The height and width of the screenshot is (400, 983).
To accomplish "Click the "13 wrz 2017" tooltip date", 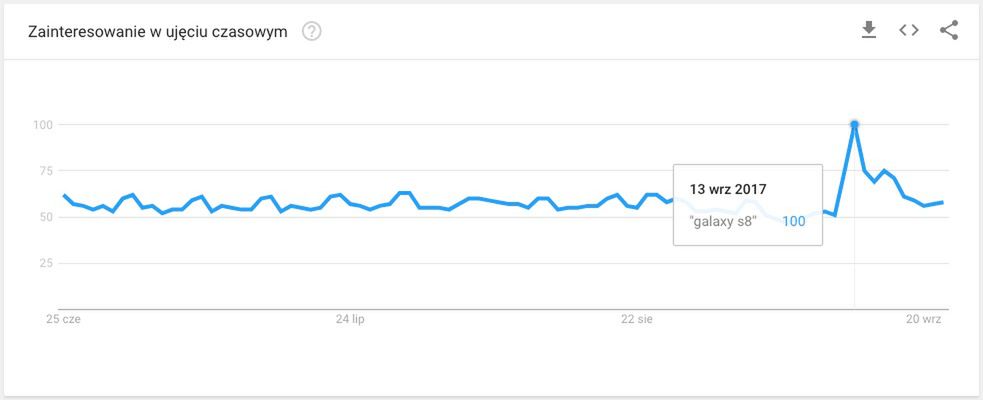I will (728, 188).
